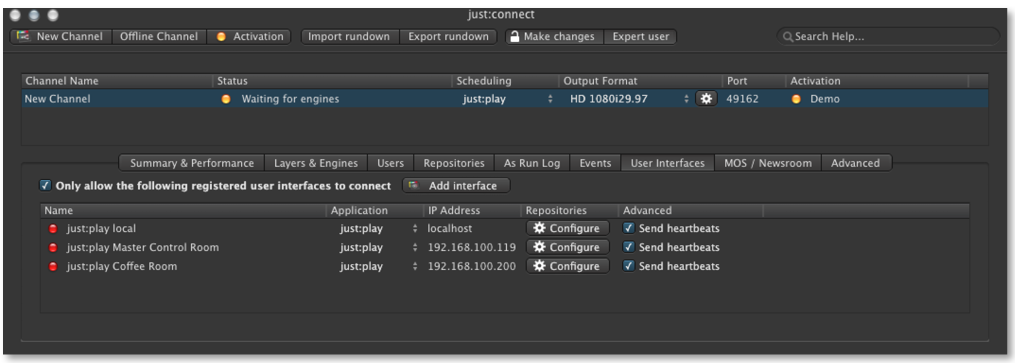Click the Output Format column header
This screenshot has height=363, width=1015.
[x=641, y=81]
